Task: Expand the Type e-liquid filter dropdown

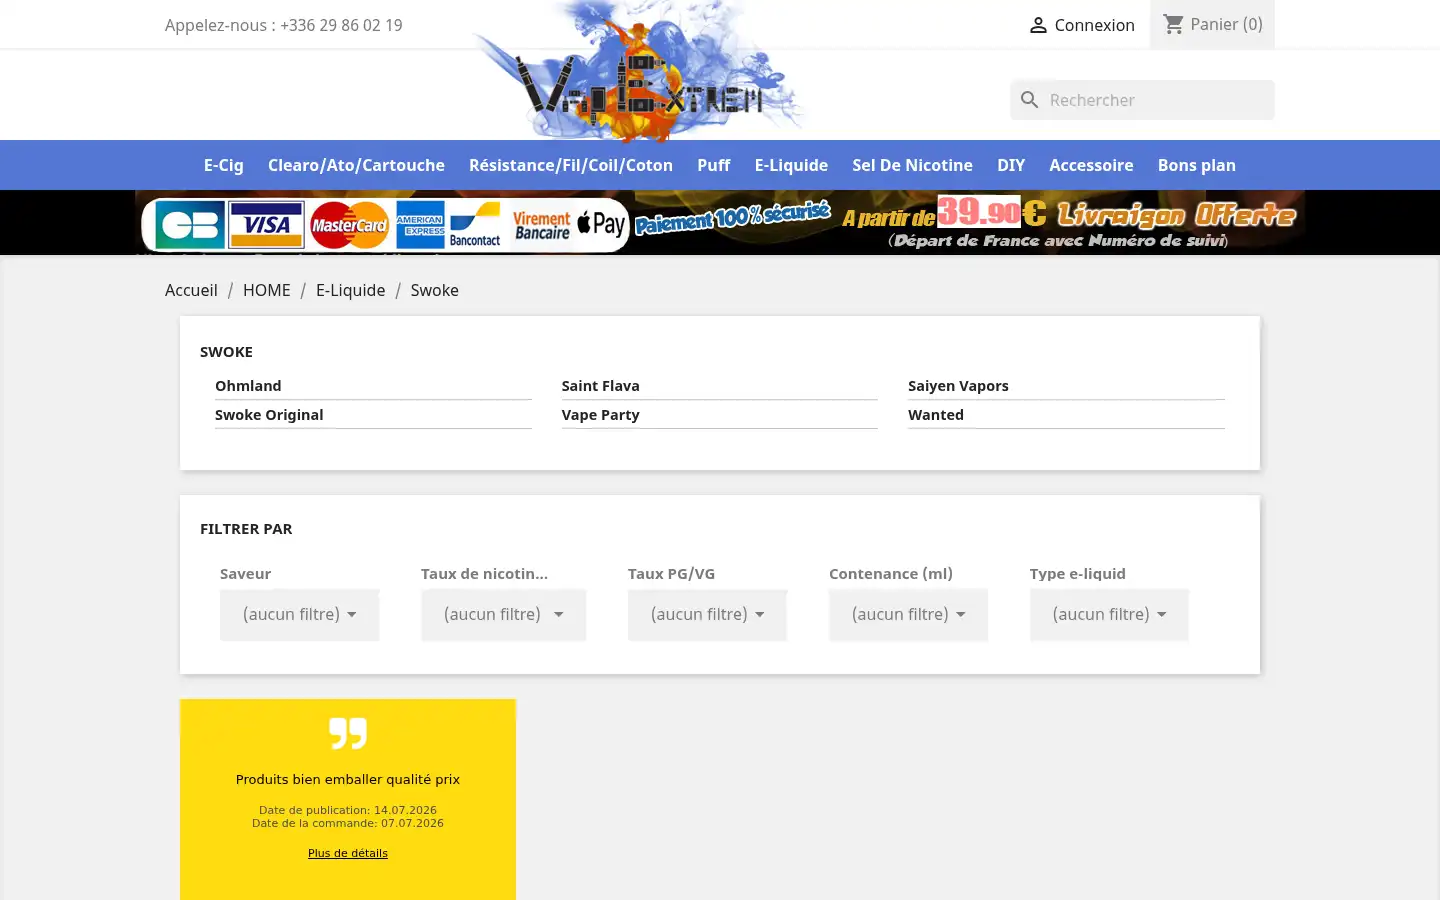Action: (x=1109, y=615)
